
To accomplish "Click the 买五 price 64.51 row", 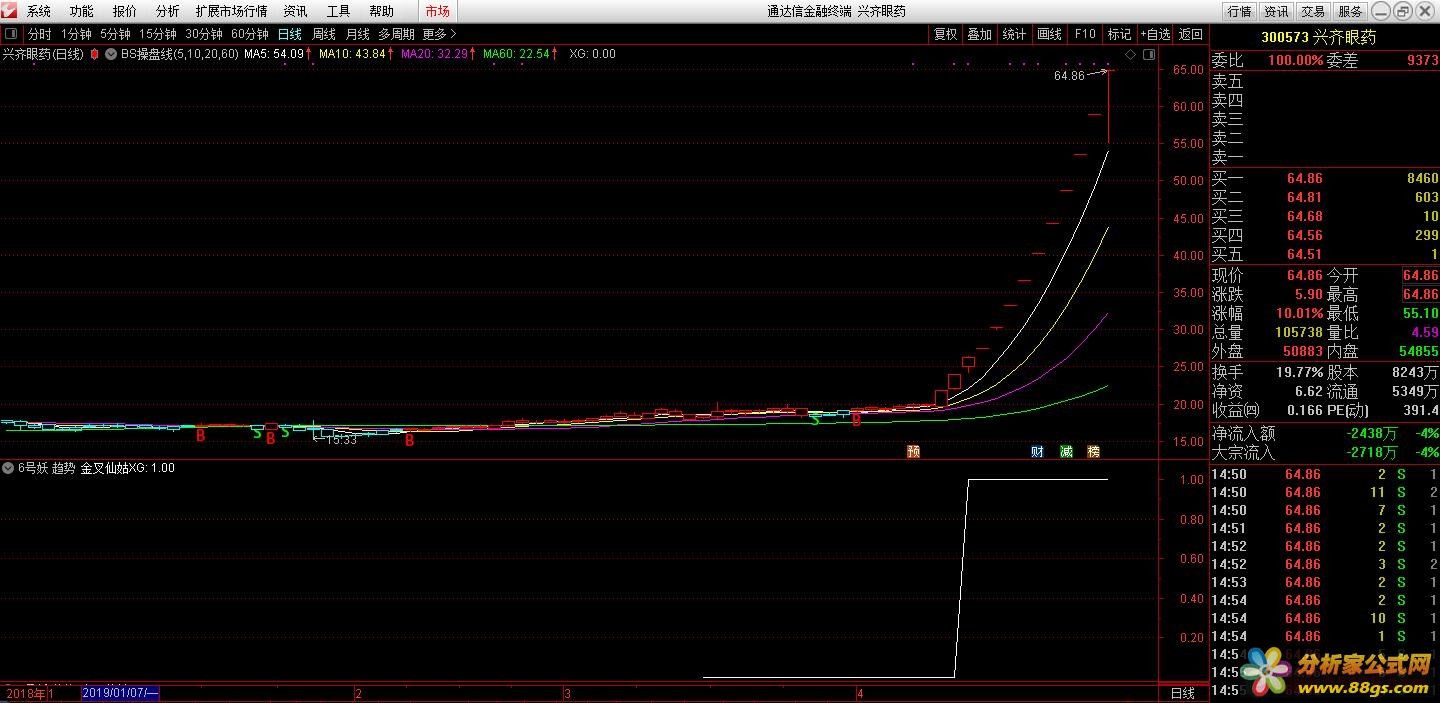I will tap(1325, 255).
